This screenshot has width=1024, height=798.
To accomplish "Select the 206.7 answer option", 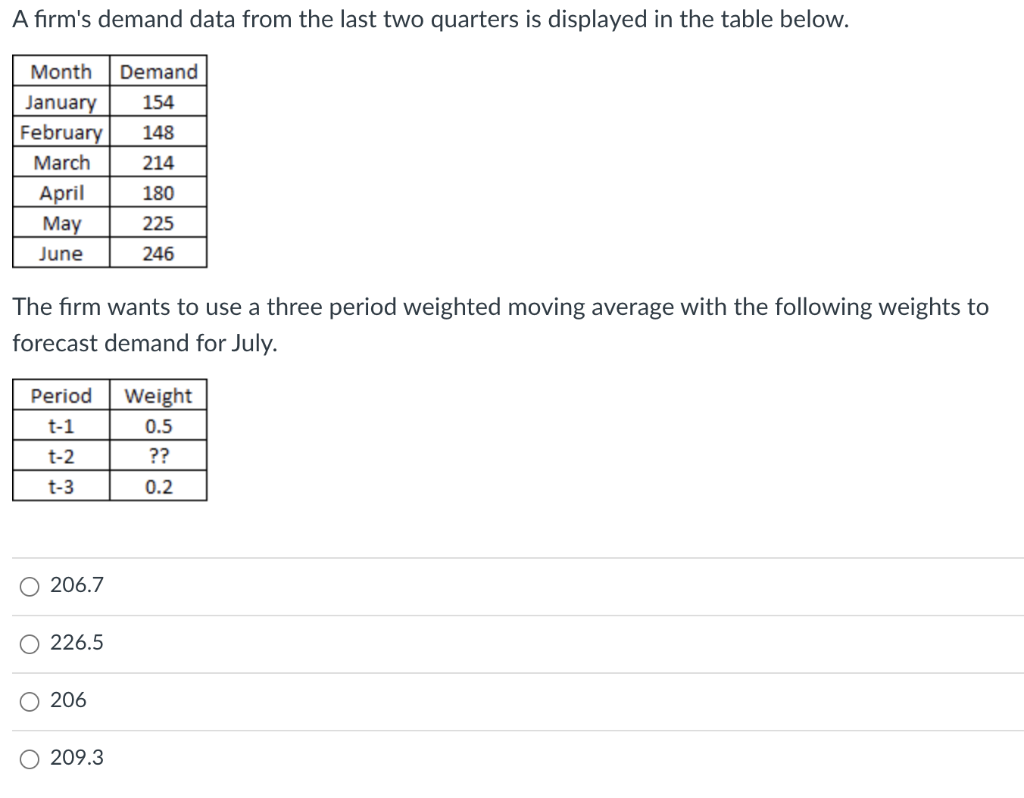I will [x=27, y=586].
